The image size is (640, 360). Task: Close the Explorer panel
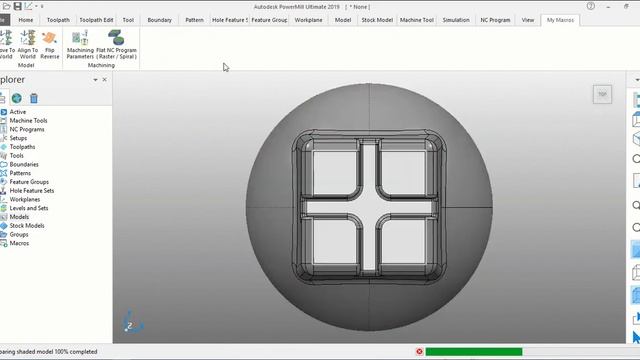click(104, 80)
